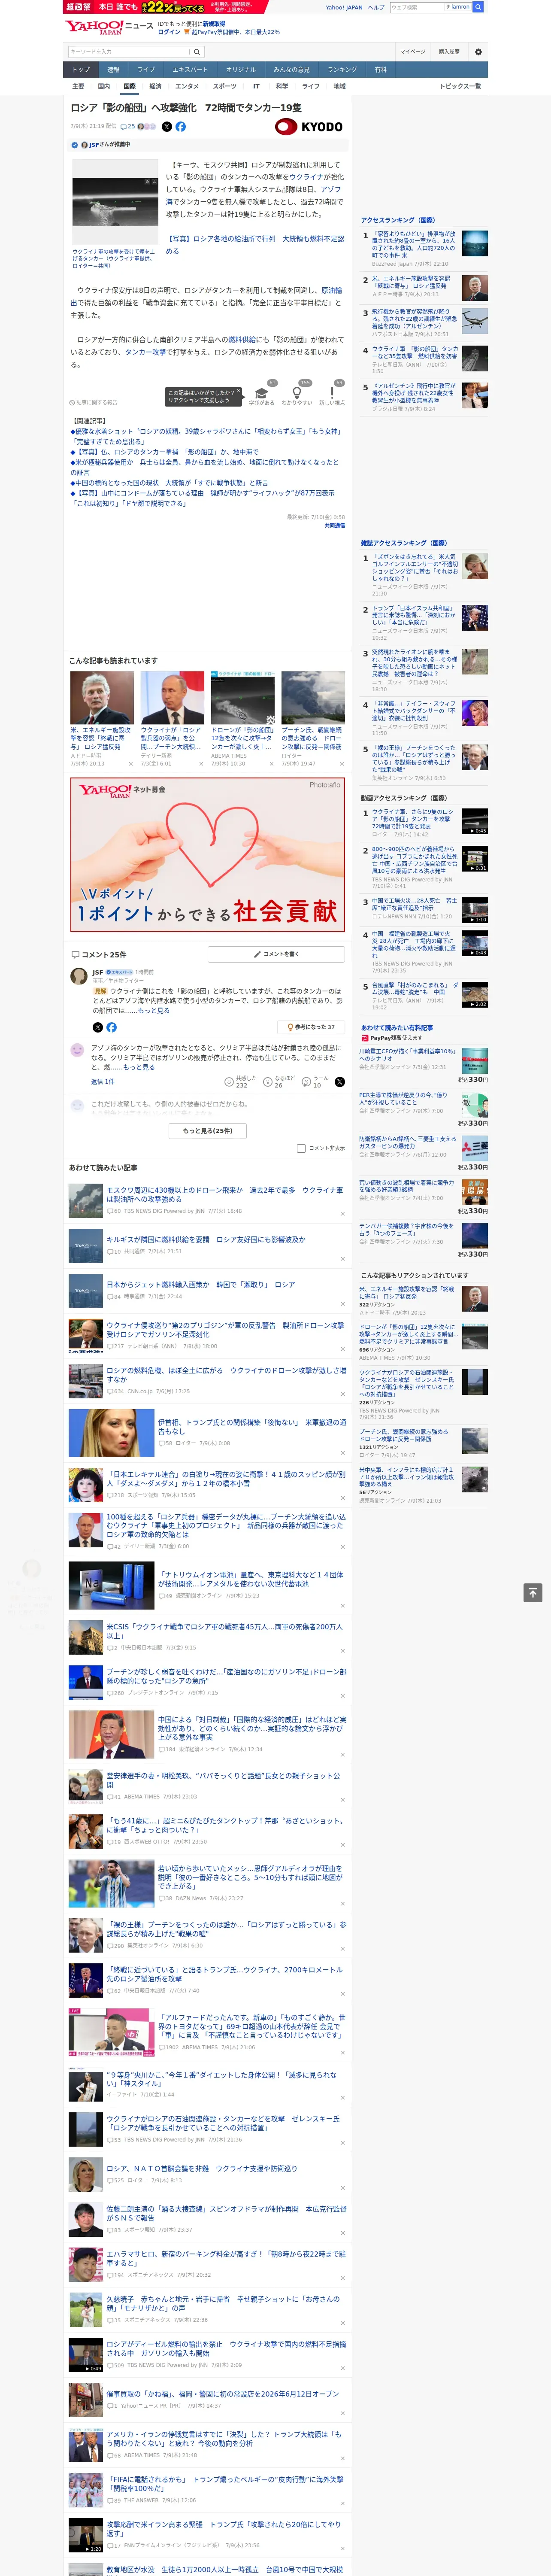Share the article on Facebook from header
The width and height of the screenshot is (551, 2576).
181,127
